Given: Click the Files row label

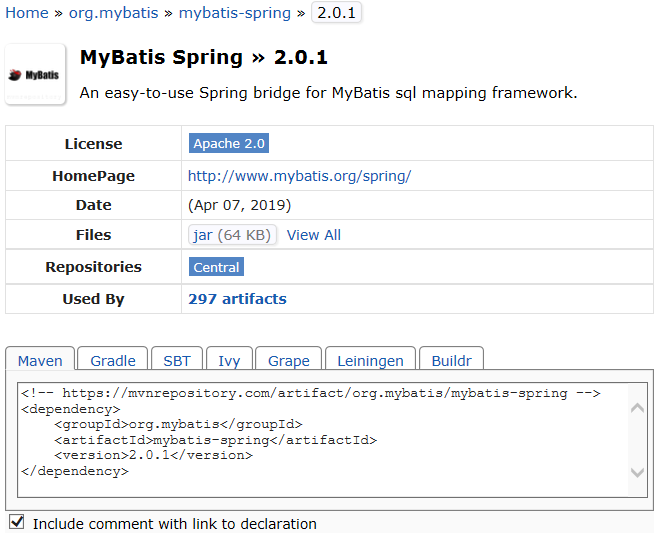Looking at the screenshot, I should [x=93, y=235].
